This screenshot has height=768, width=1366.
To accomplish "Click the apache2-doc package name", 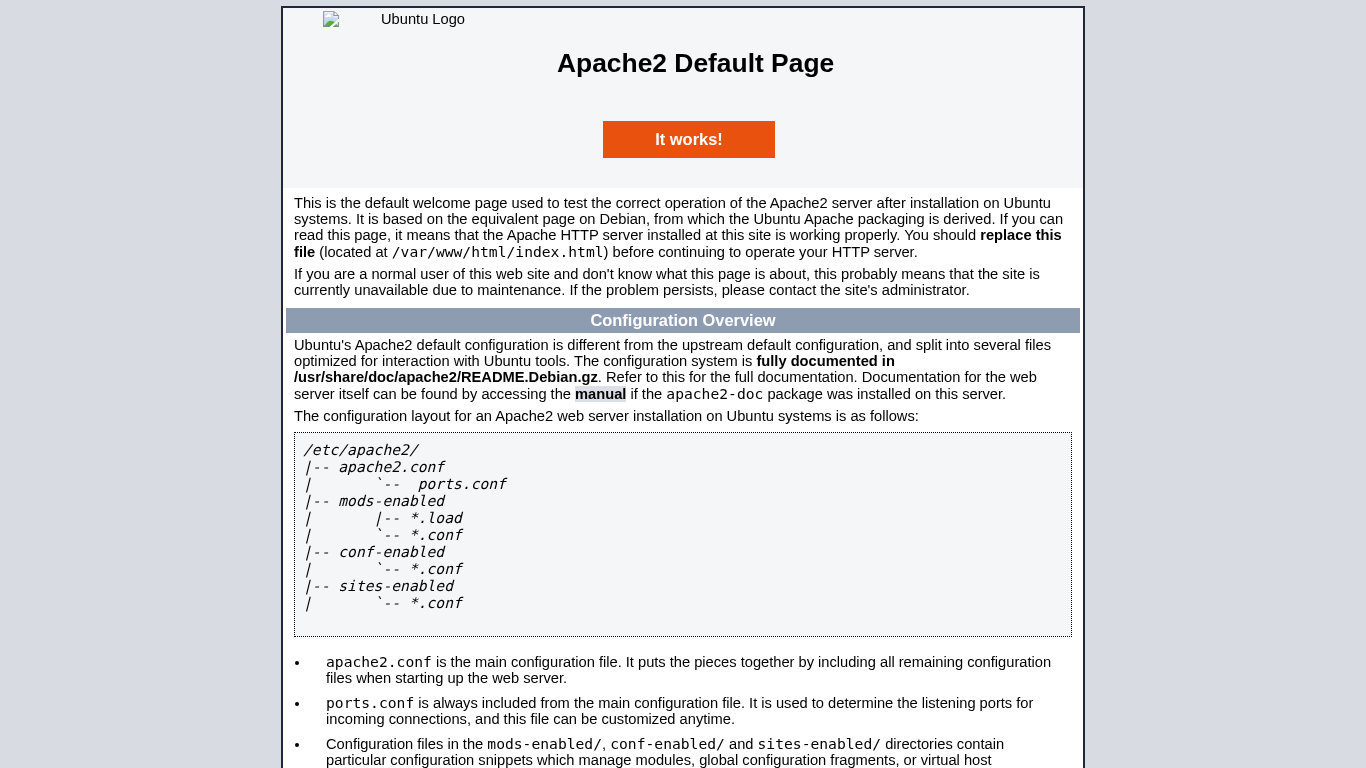I will pyautogui.click(x=715, y=394).
